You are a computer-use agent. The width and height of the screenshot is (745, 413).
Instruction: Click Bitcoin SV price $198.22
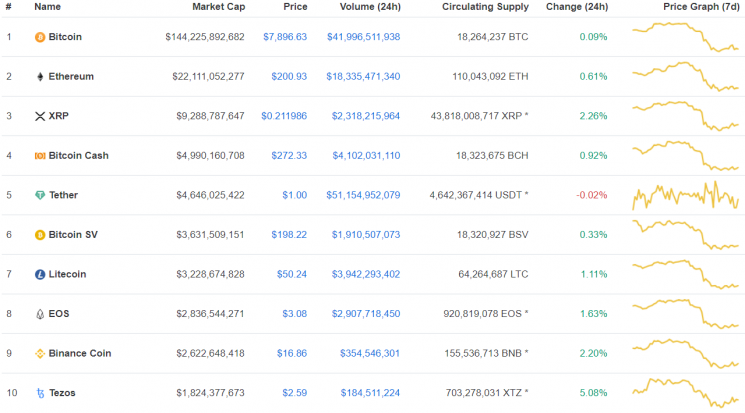click(289, 234)
